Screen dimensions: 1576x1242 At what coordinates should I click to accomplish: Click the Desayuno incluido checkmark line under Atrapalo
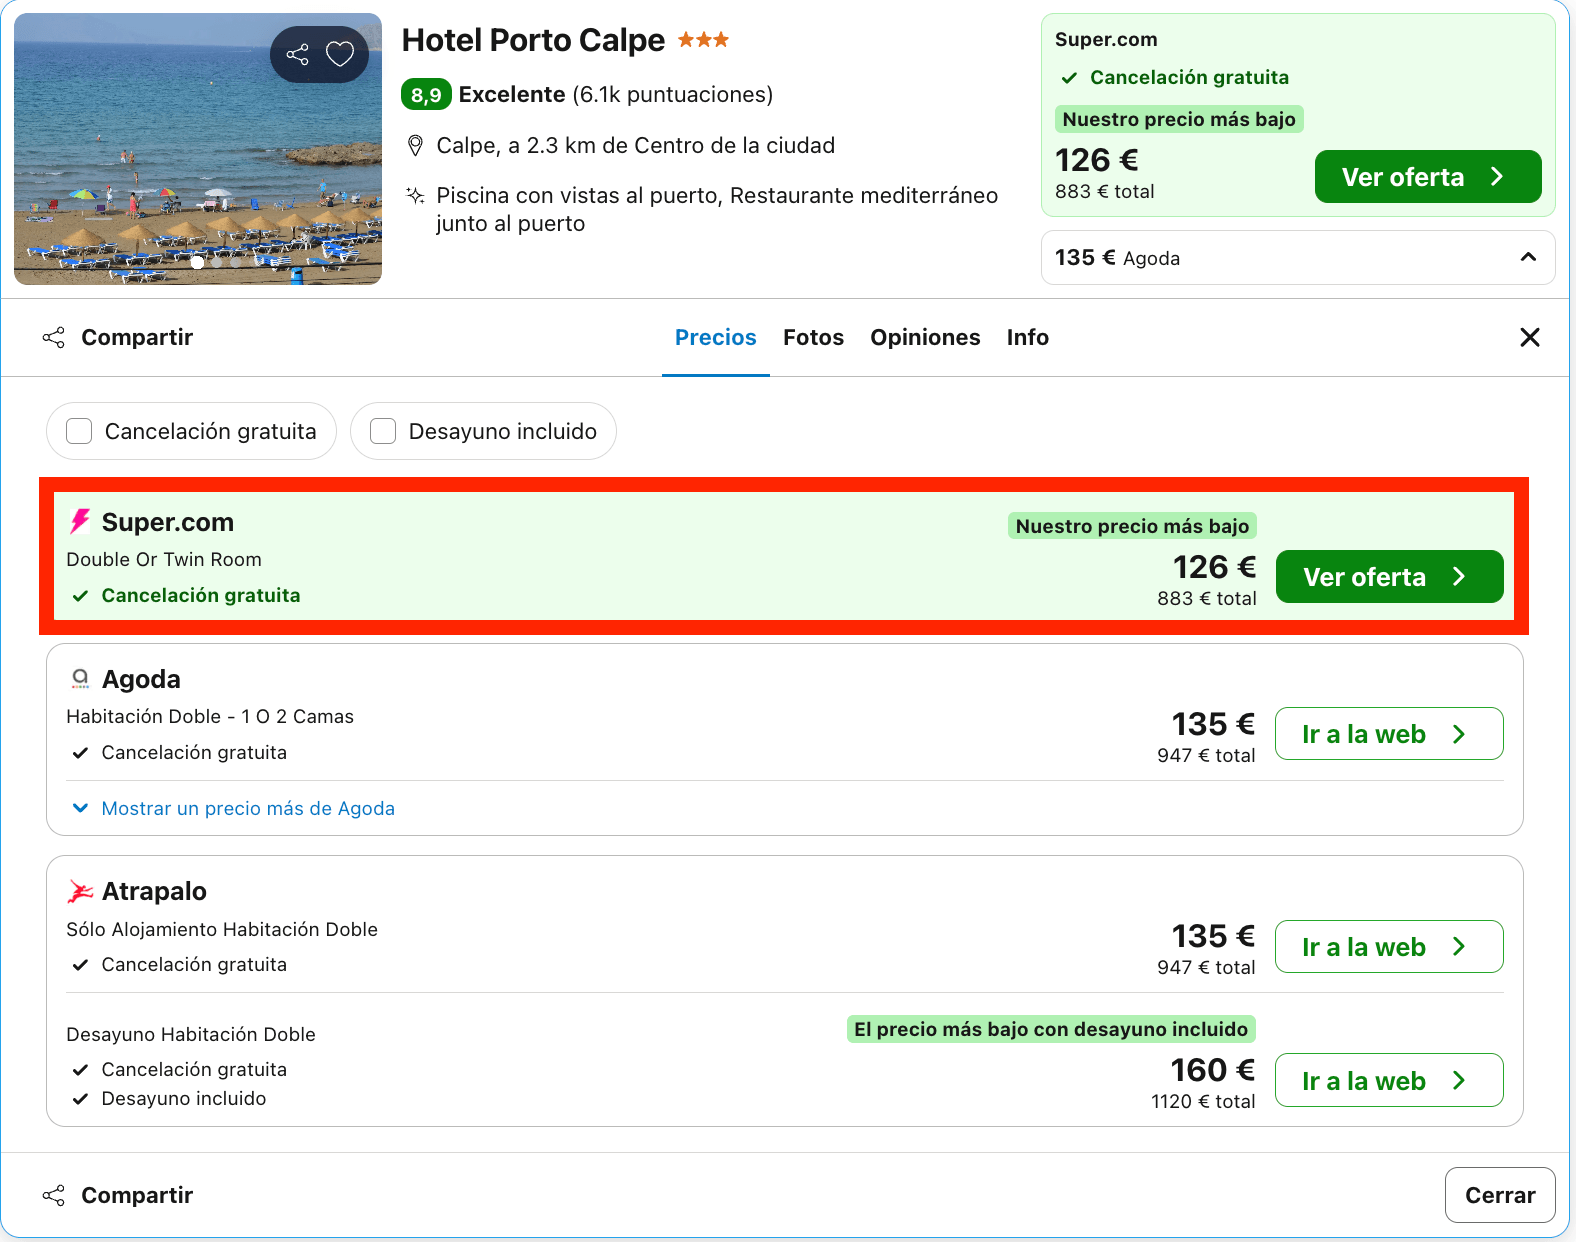click(169, 1099)
